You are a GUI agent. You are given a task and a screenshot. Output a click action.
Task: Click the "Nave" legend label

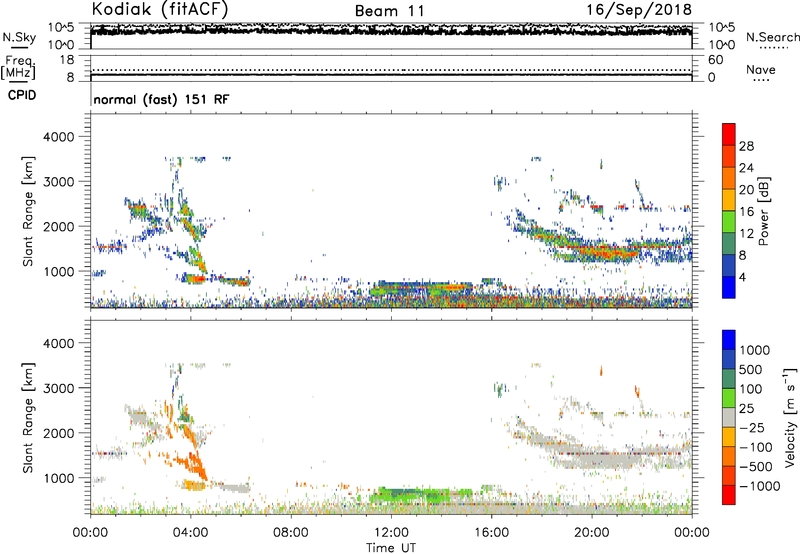point(761,70)
